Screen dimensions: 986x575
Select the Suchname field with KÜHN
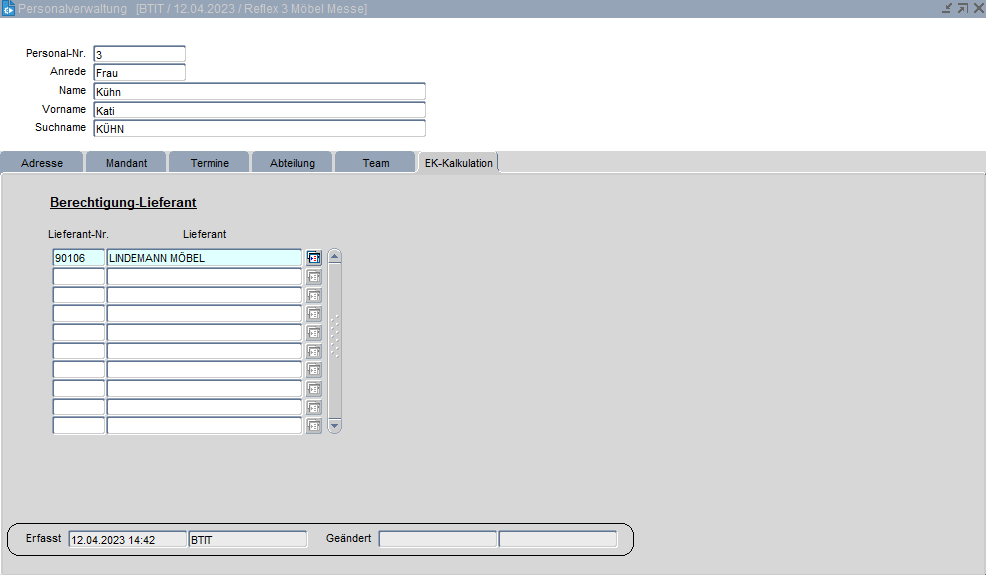point(259,129)
